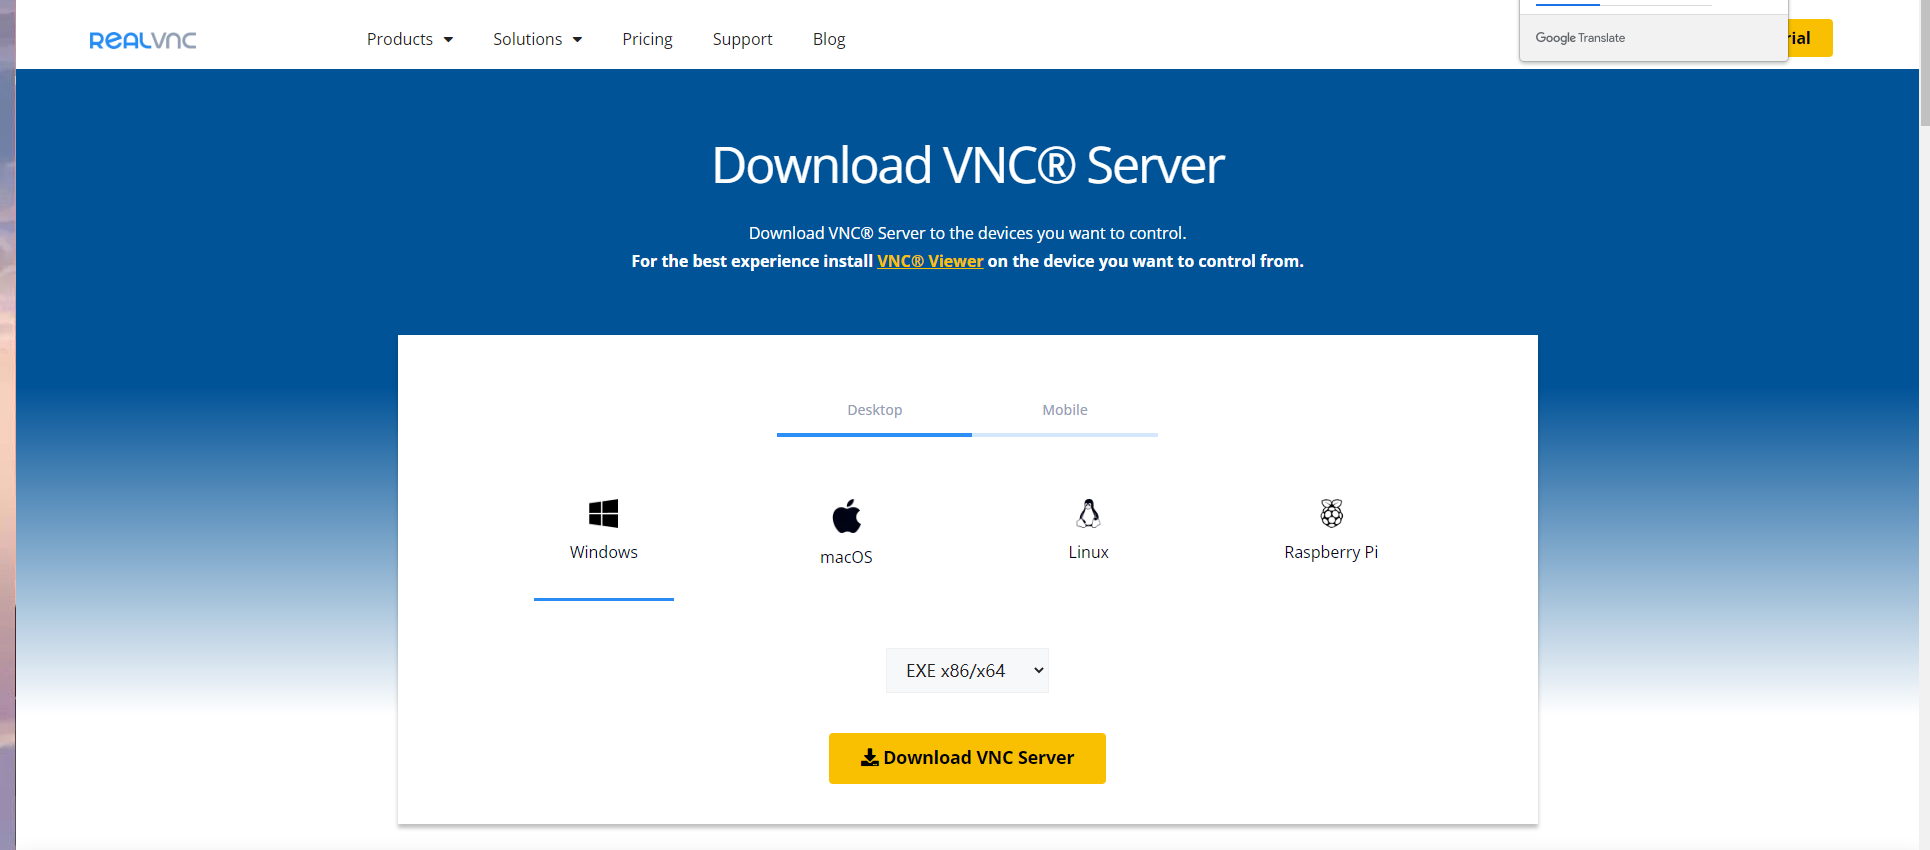Go to the Pricing page
This screenshot has width=1930, height=850.
point(647,39)
